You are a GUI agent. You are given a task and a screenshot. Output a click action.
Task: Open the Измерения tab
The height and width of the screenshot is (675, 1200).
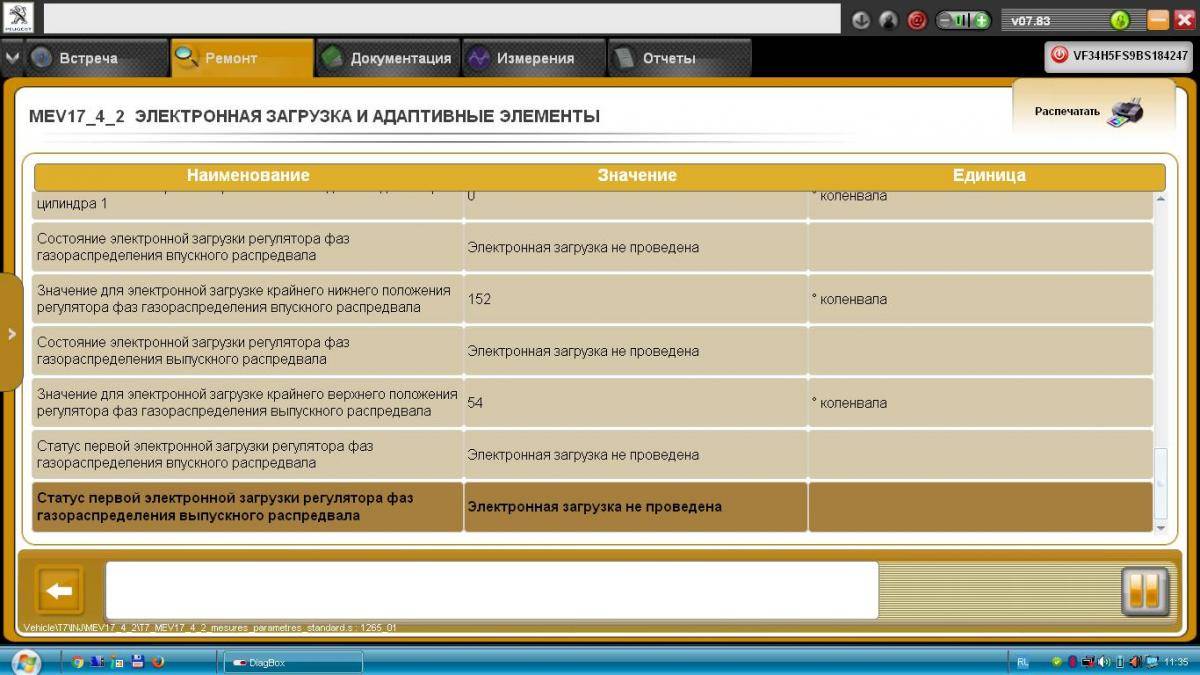(533, 59)
